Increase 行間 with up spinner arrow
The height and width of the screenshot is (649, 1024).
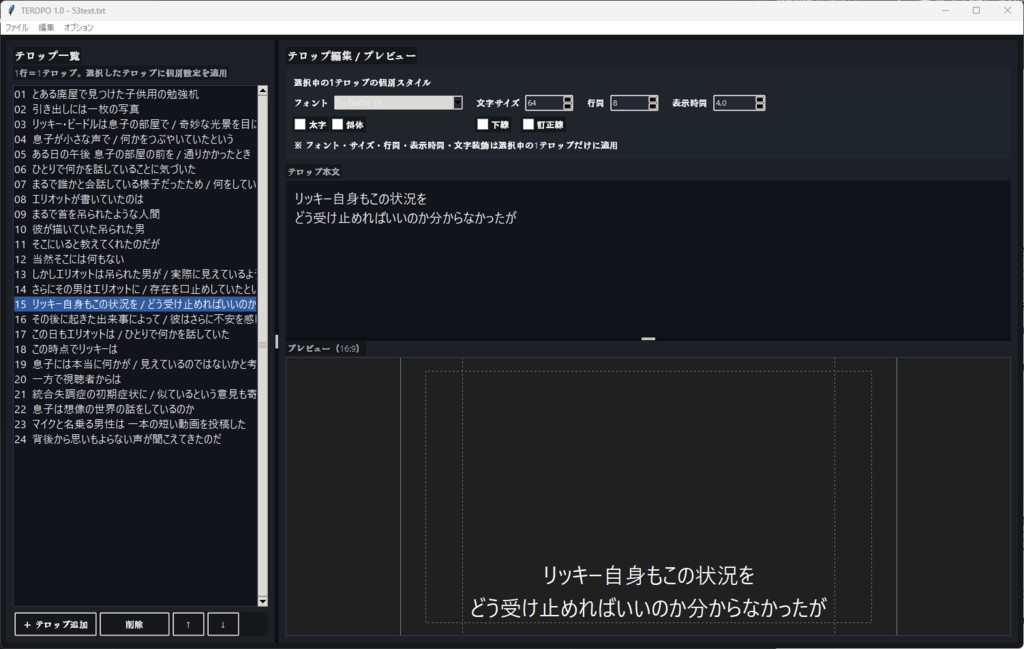coord(652,99)
